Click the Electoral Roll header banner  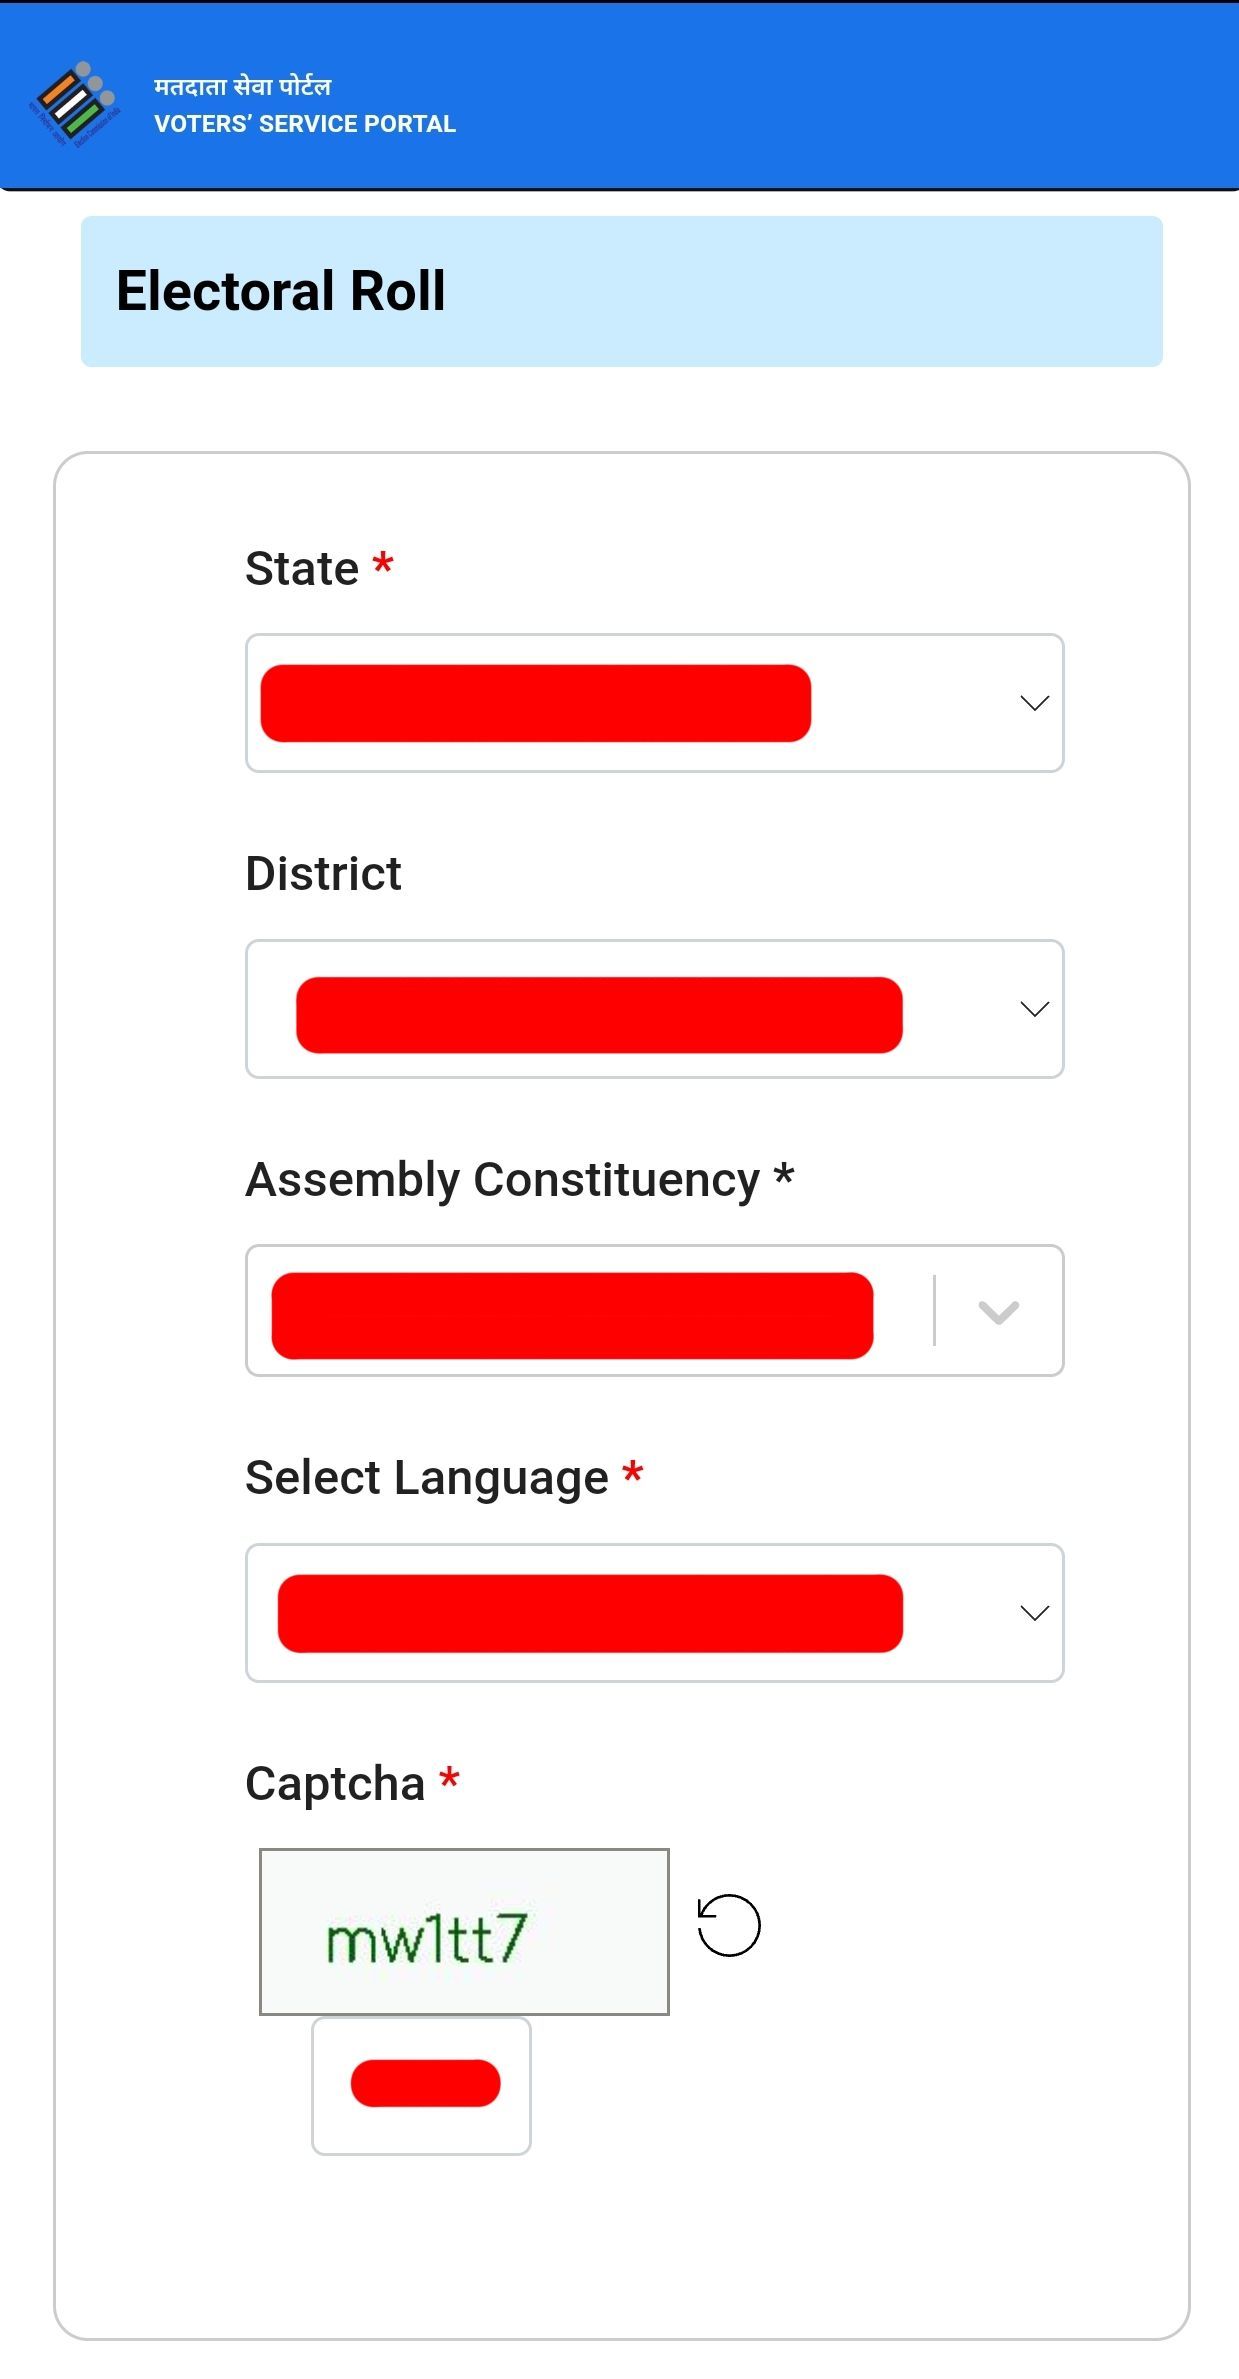click(x=619, y=289)
